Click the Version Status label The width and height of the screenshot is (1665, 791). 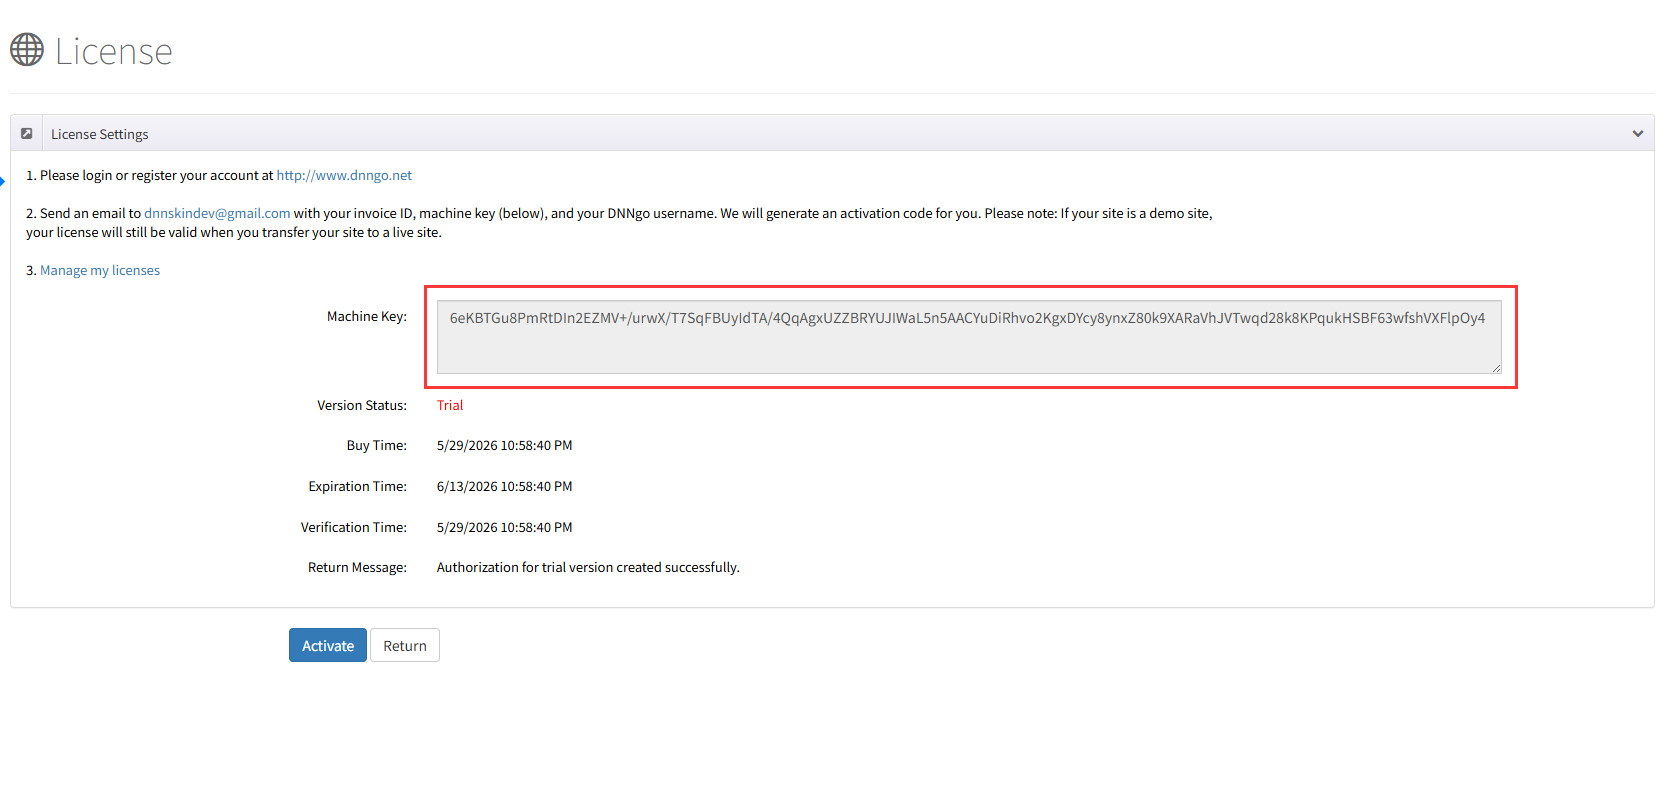tap(362, 405)
